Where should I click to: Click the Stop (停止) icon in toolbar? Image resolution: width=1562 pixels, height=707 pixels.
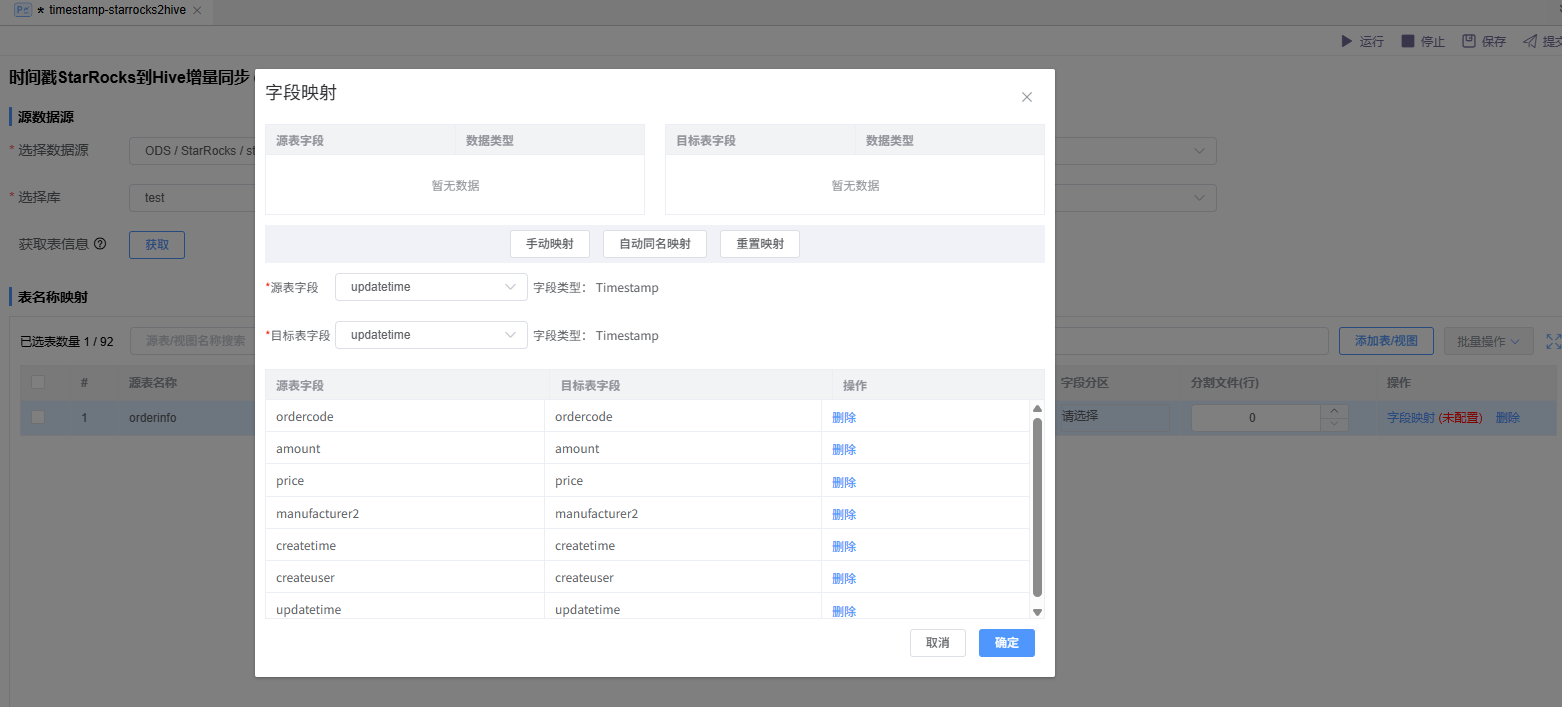coord(1408,41)
